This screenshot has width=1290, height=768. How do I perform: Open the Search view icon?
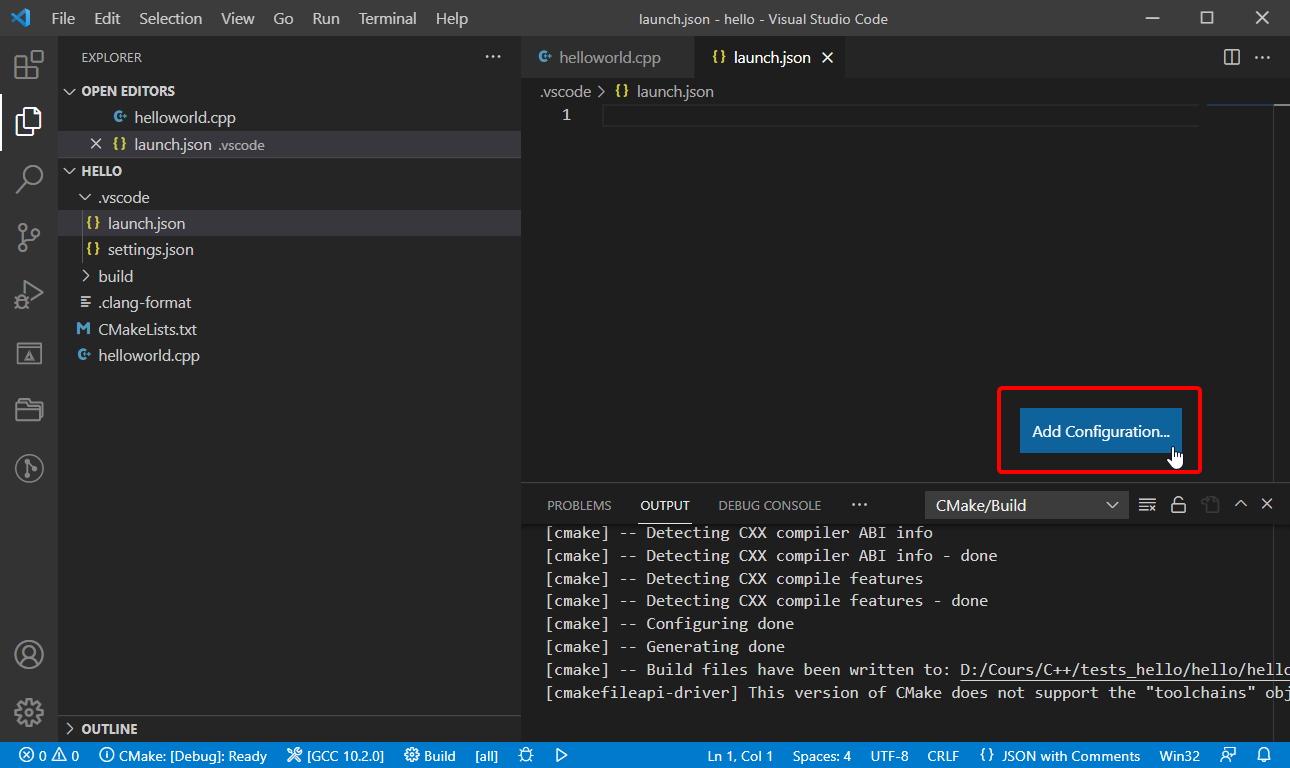coord(28,180)
